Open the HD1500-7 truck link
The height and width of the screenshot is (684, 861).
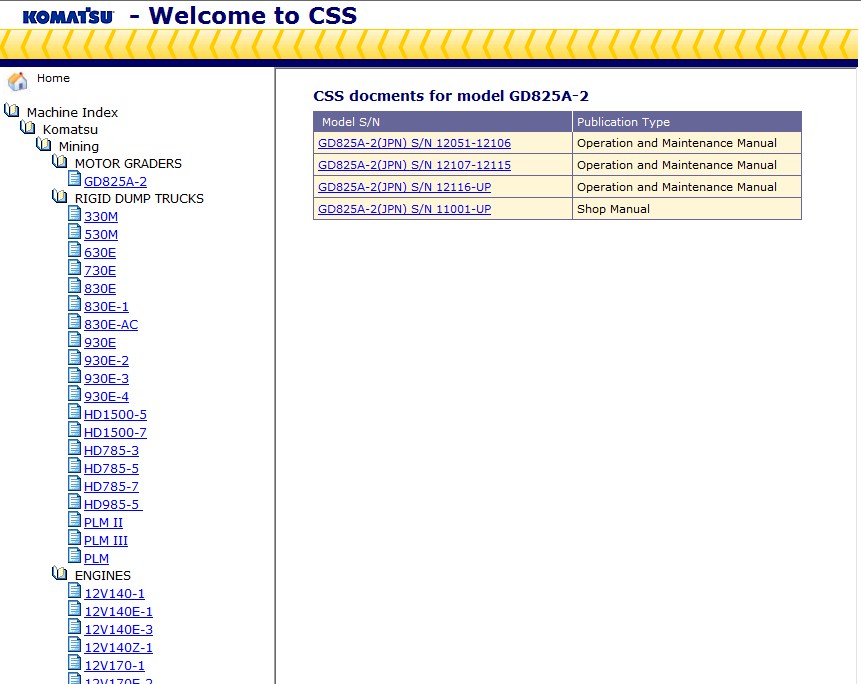115,433
